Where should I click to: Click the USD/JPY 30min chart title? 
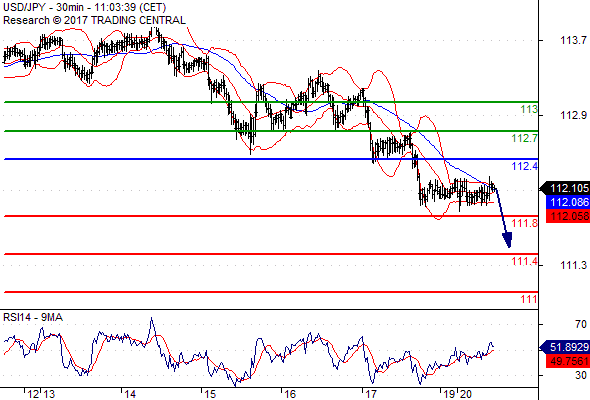[84, 7]
